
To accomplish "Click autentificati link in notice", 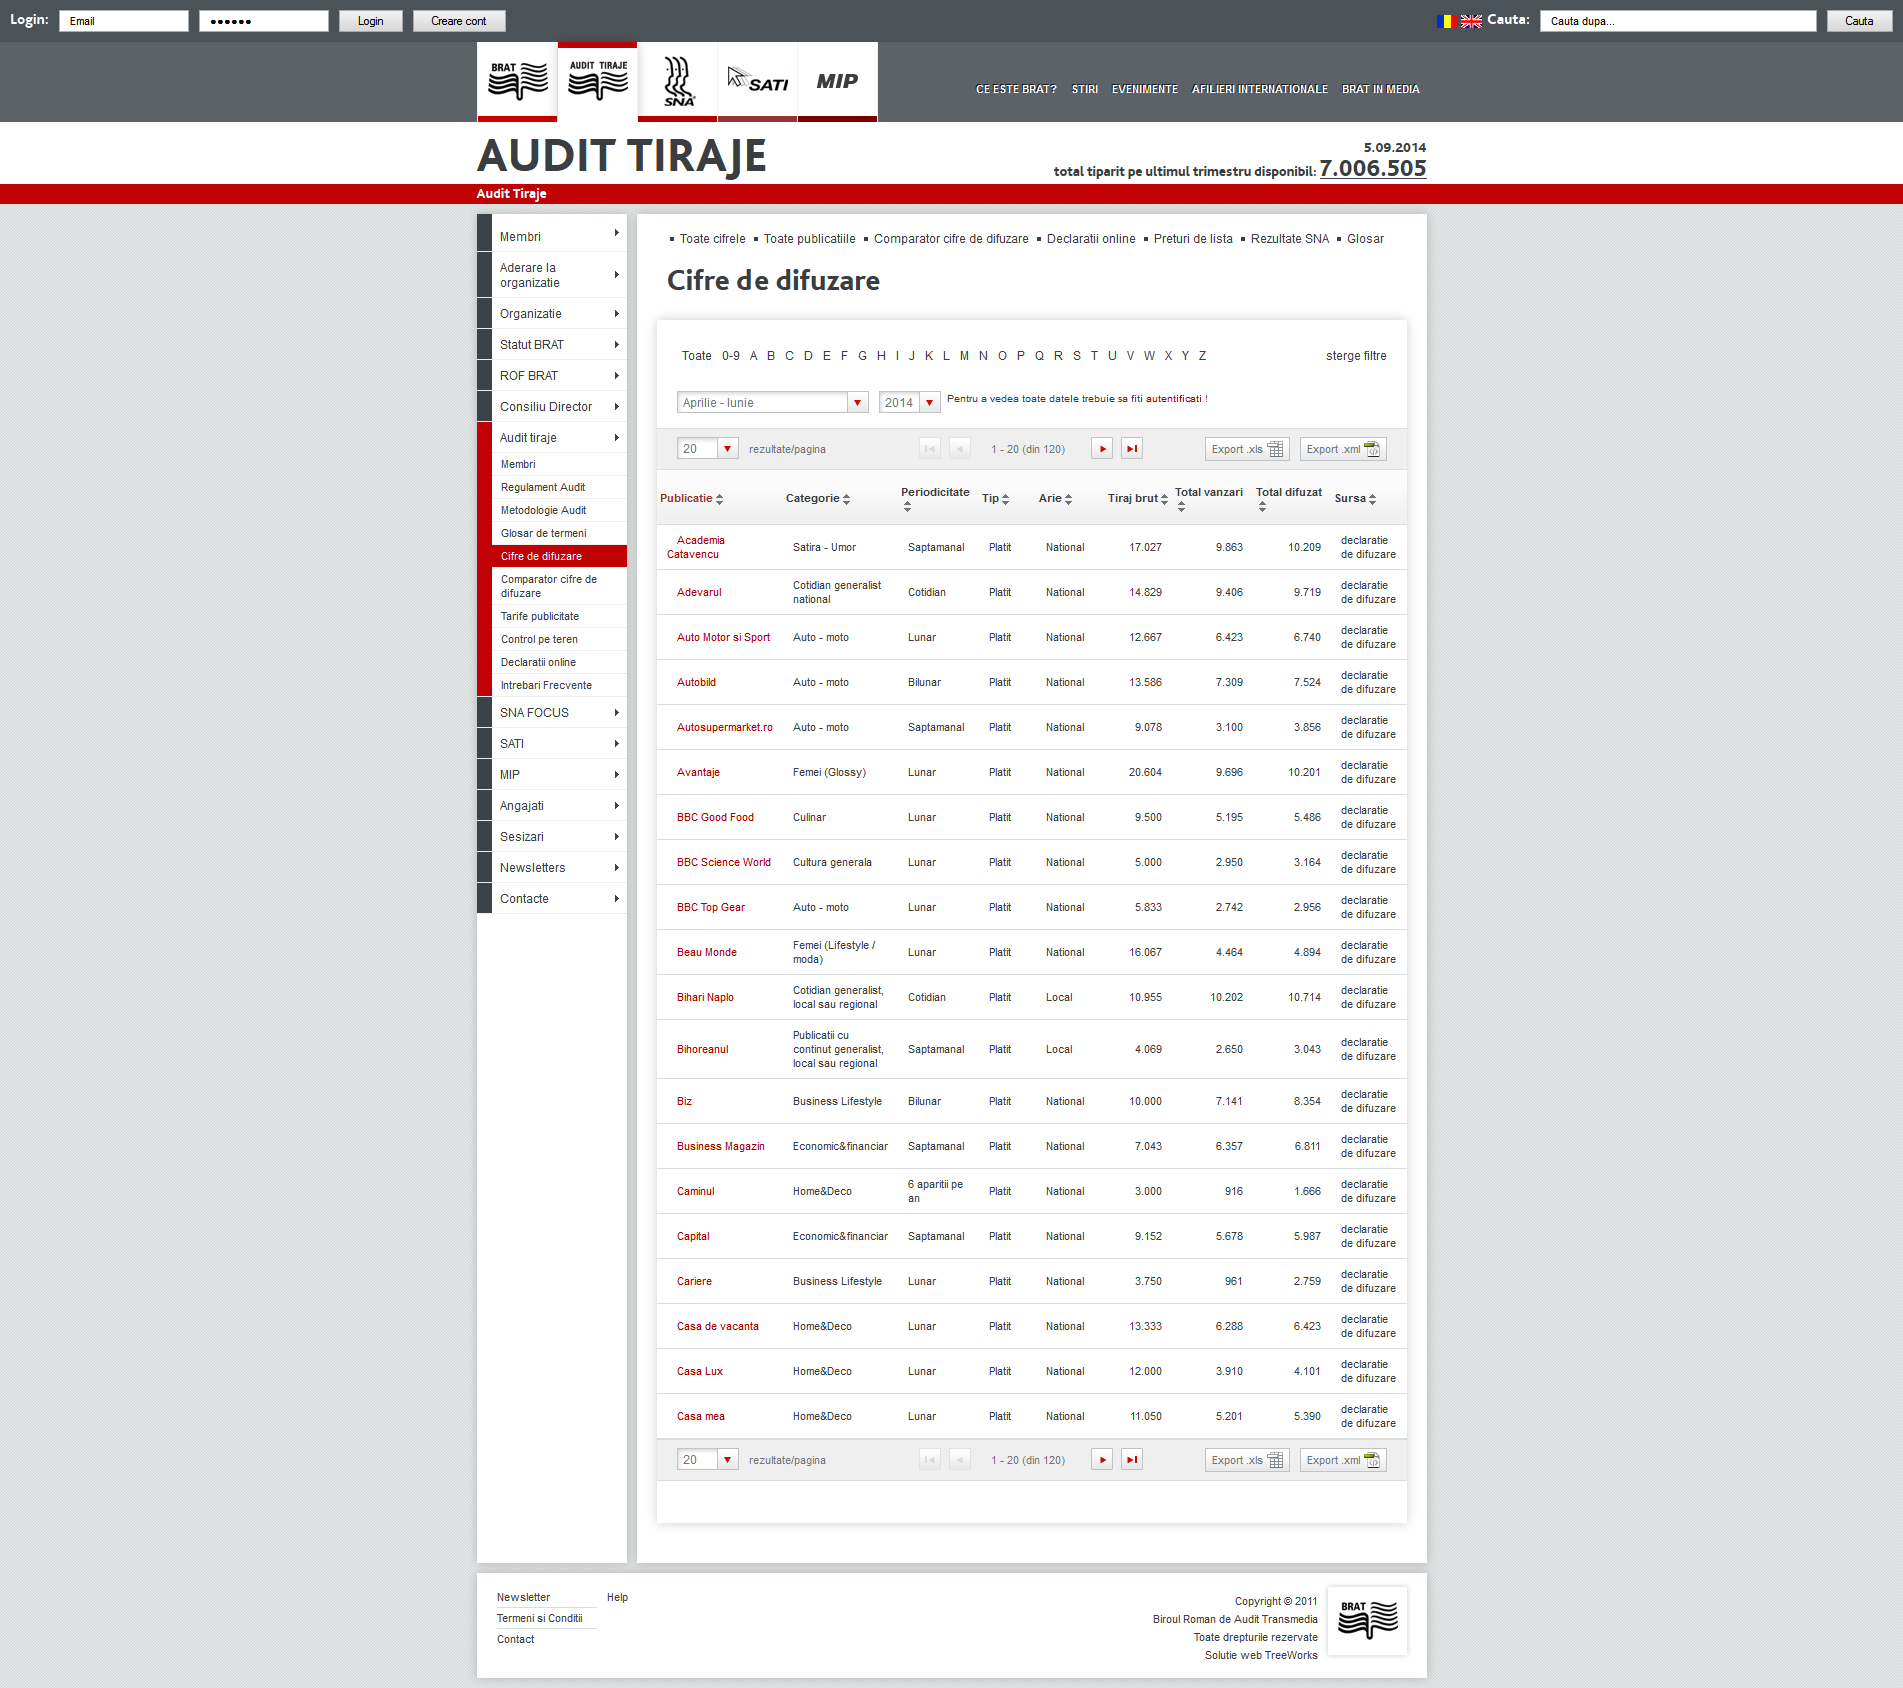I will click(x=1174, y=398).
